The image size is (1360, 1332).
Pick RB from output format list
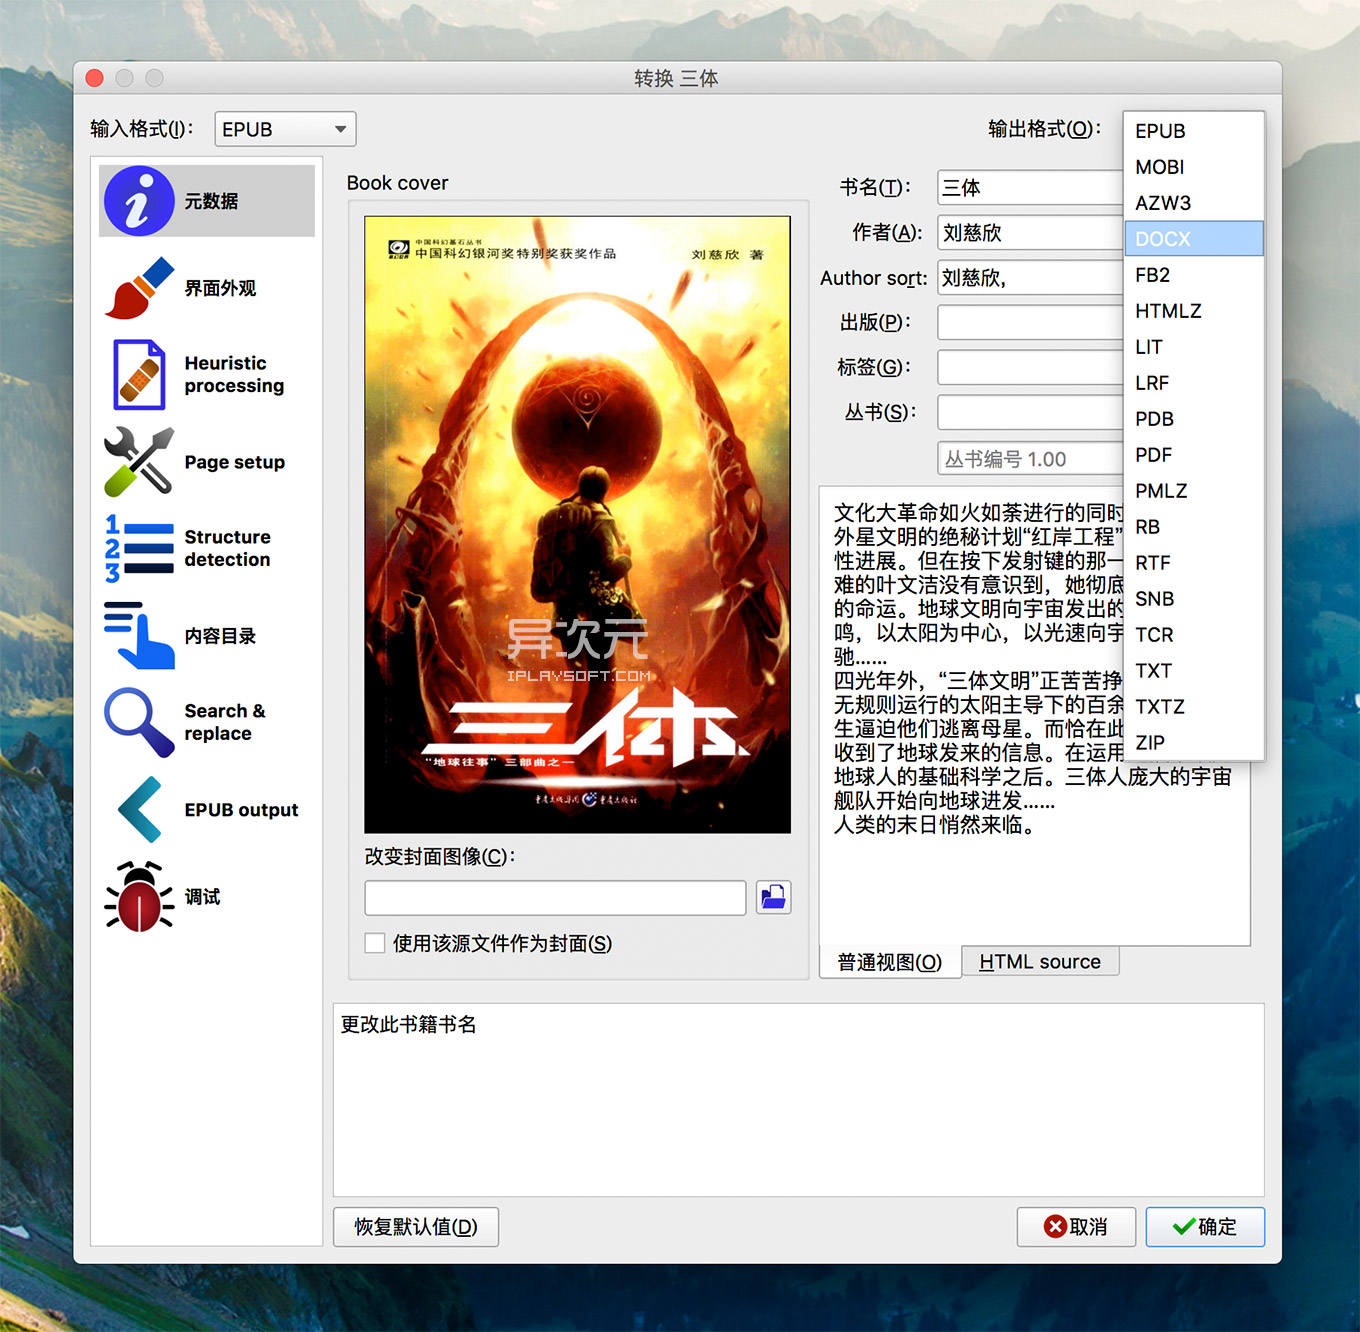(x=1194, y=527)
